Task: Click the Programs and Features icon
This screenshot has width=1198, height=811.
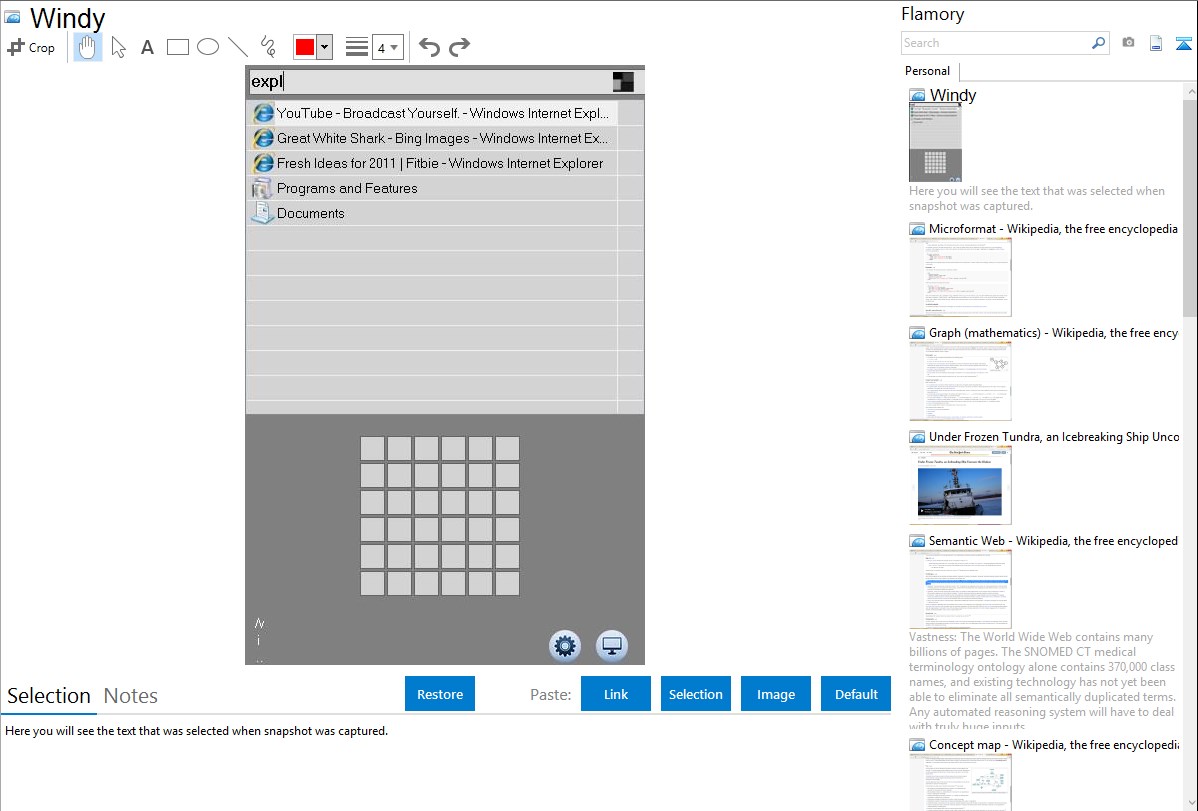Action: (x=262, y=188)
